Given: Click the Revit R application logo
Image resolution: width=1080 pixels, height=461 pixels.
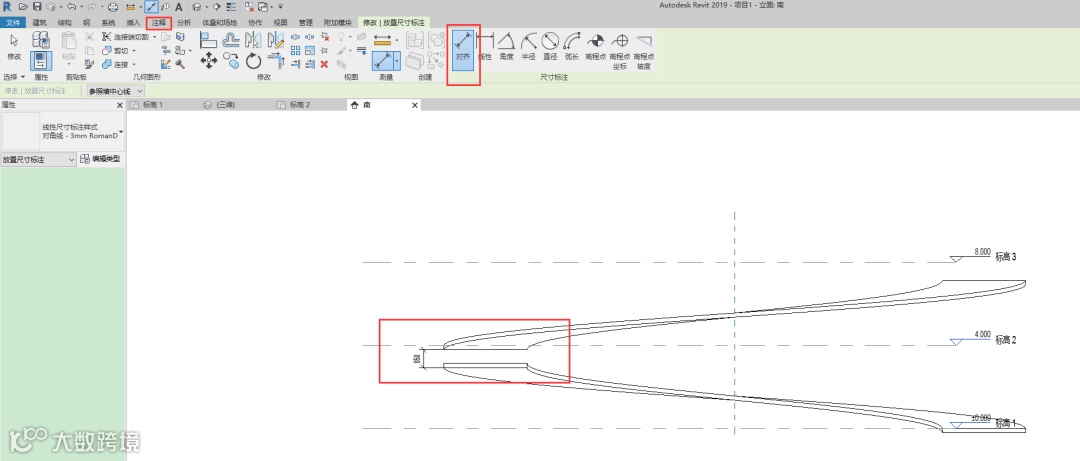Looking at the screenshot, I should point(7,6).
